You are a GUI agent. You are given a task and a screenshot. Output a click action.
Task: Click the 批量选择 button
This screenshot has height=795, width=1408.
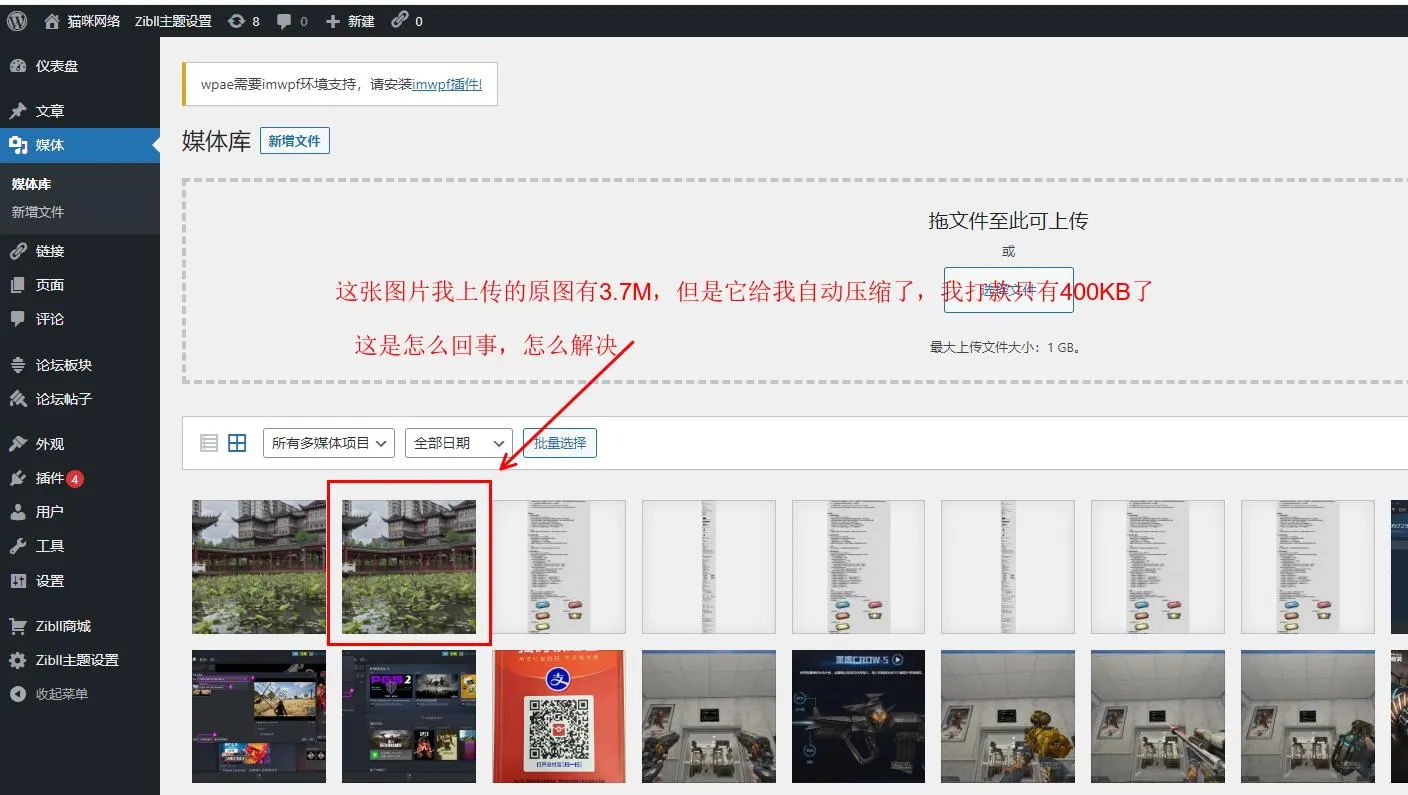[x=560, y=443]
